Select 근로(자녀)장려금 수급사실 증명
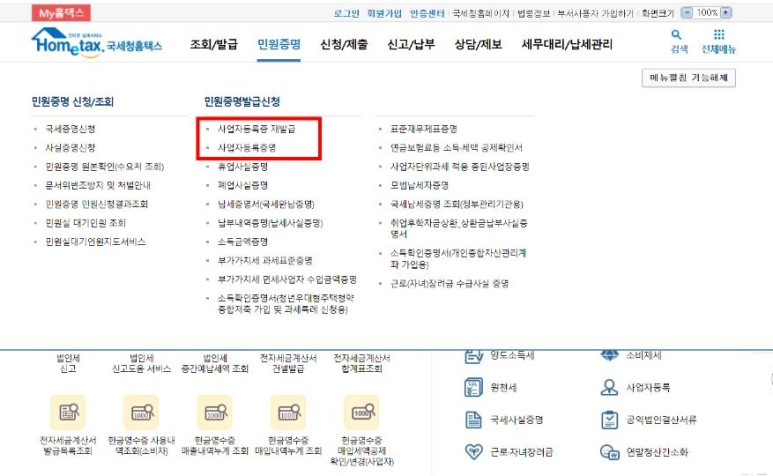This screenshot has width=773, height=476. pos(449,283)
